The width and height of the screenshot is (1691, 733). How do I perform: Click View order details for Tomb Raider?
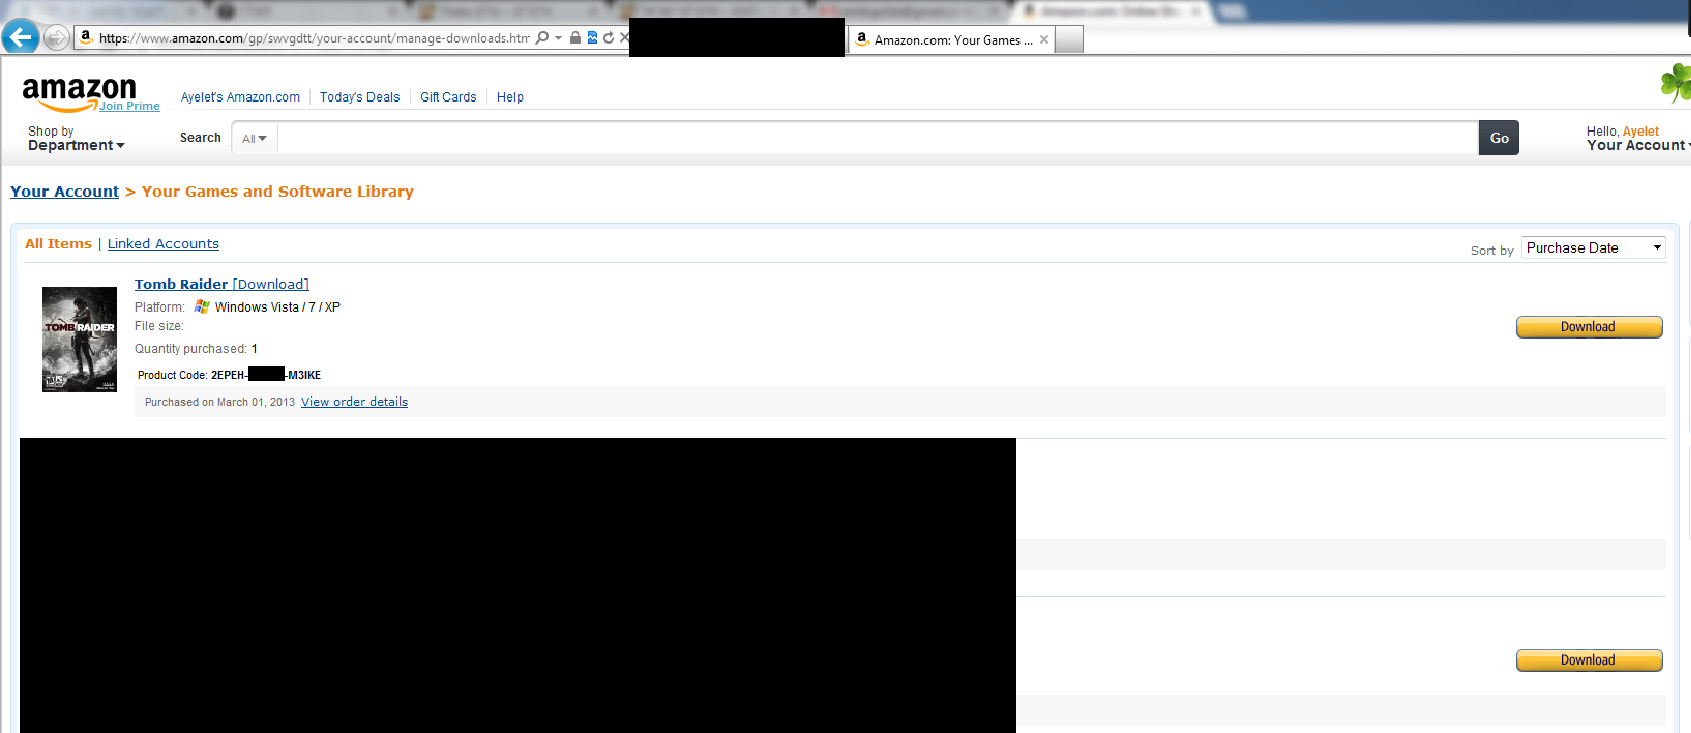point(354,402)
